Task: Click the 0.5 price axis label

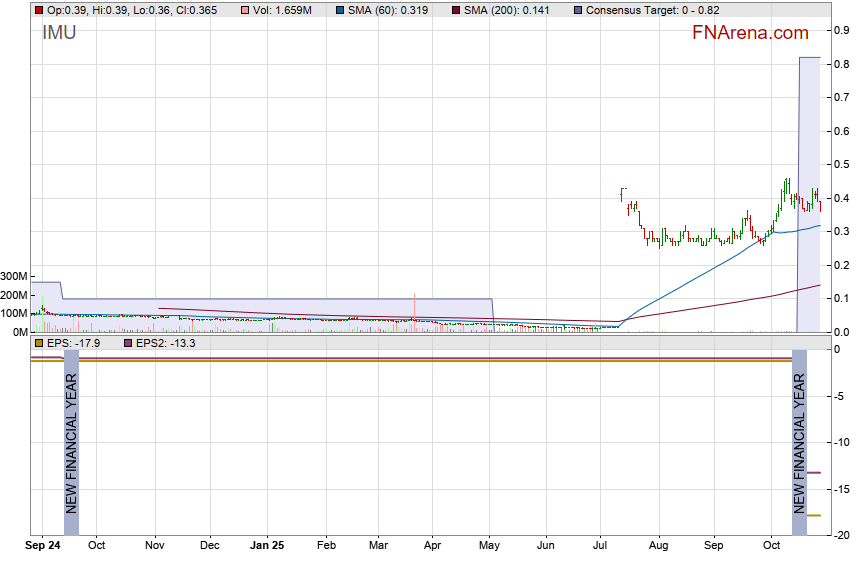Action: (843, 165)
